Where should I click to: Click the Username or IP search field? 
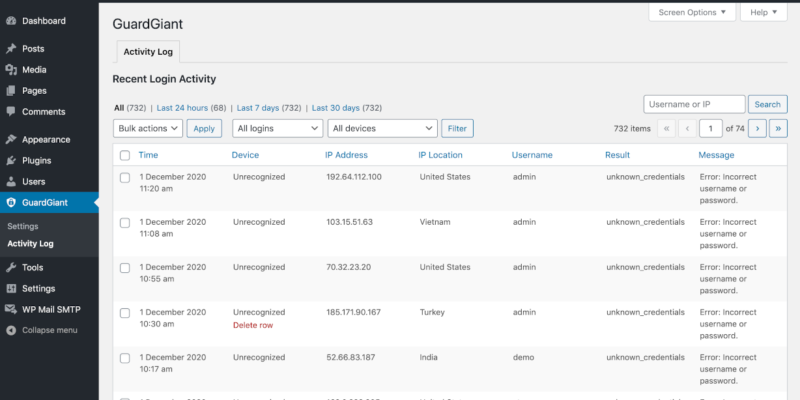[694, 104]
